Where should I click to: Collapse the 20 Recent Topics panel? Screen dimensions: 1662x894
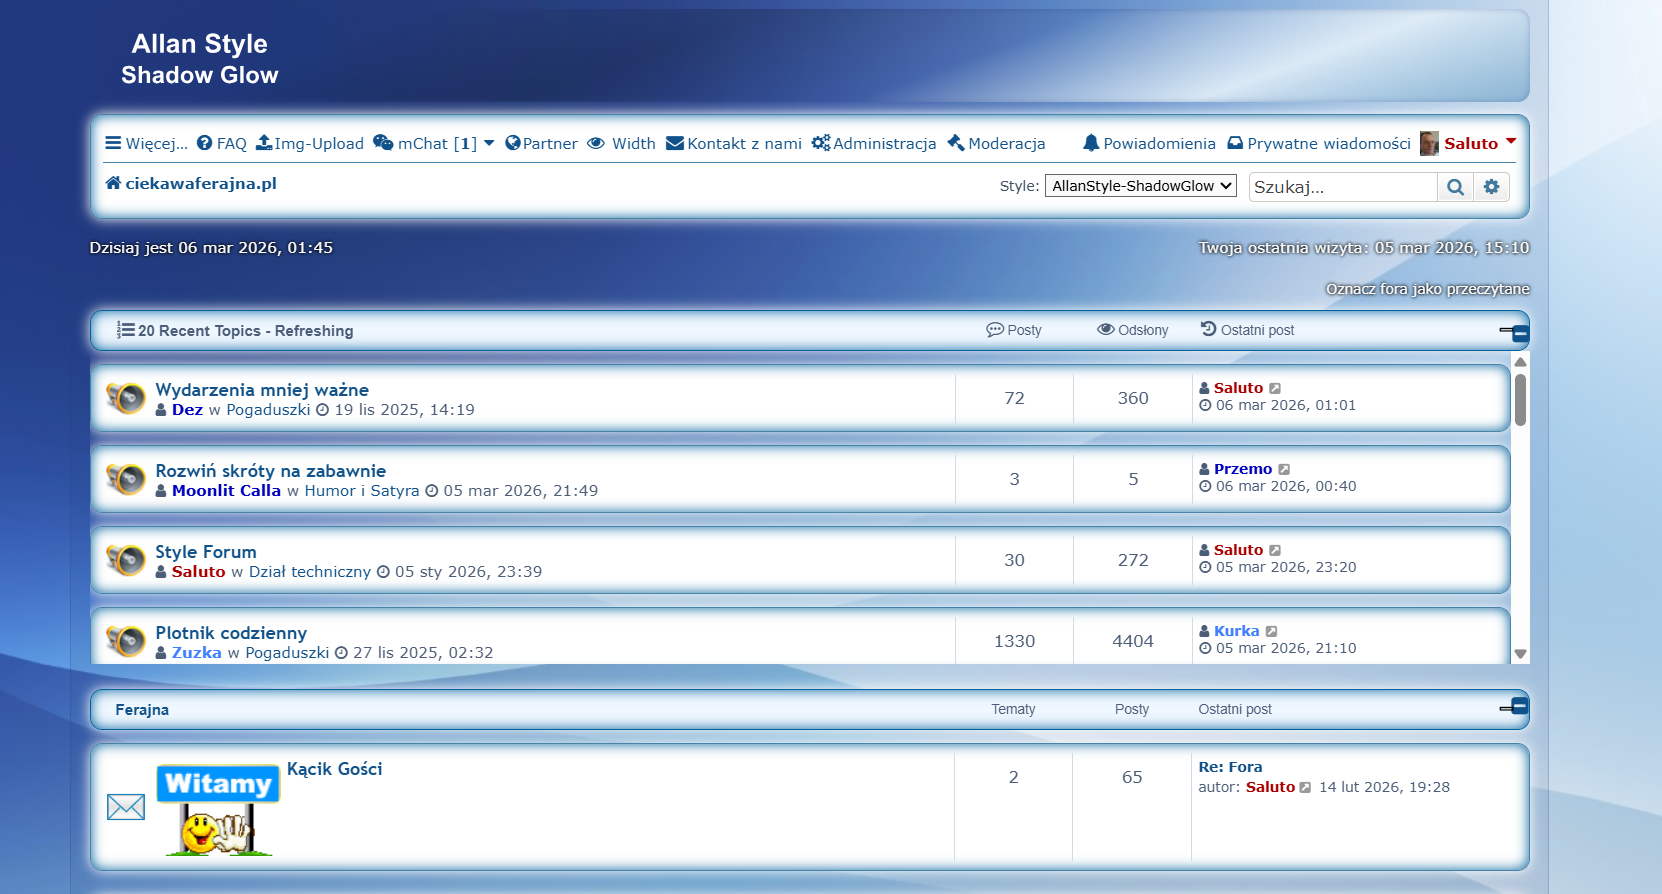[x=1516, y=332]
